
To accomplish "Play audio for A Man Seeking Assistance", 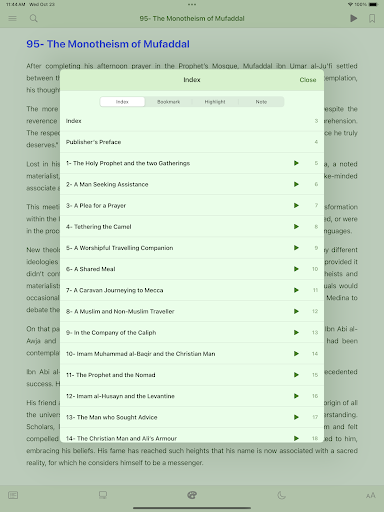I will tap(296, 184).
